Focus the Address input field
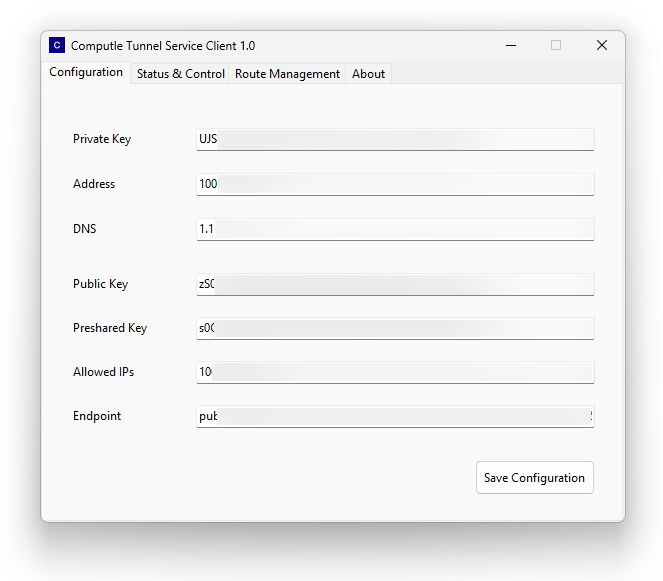Viewport: 663px width, 581px height. pyautogui.click(x=395, y=184)
